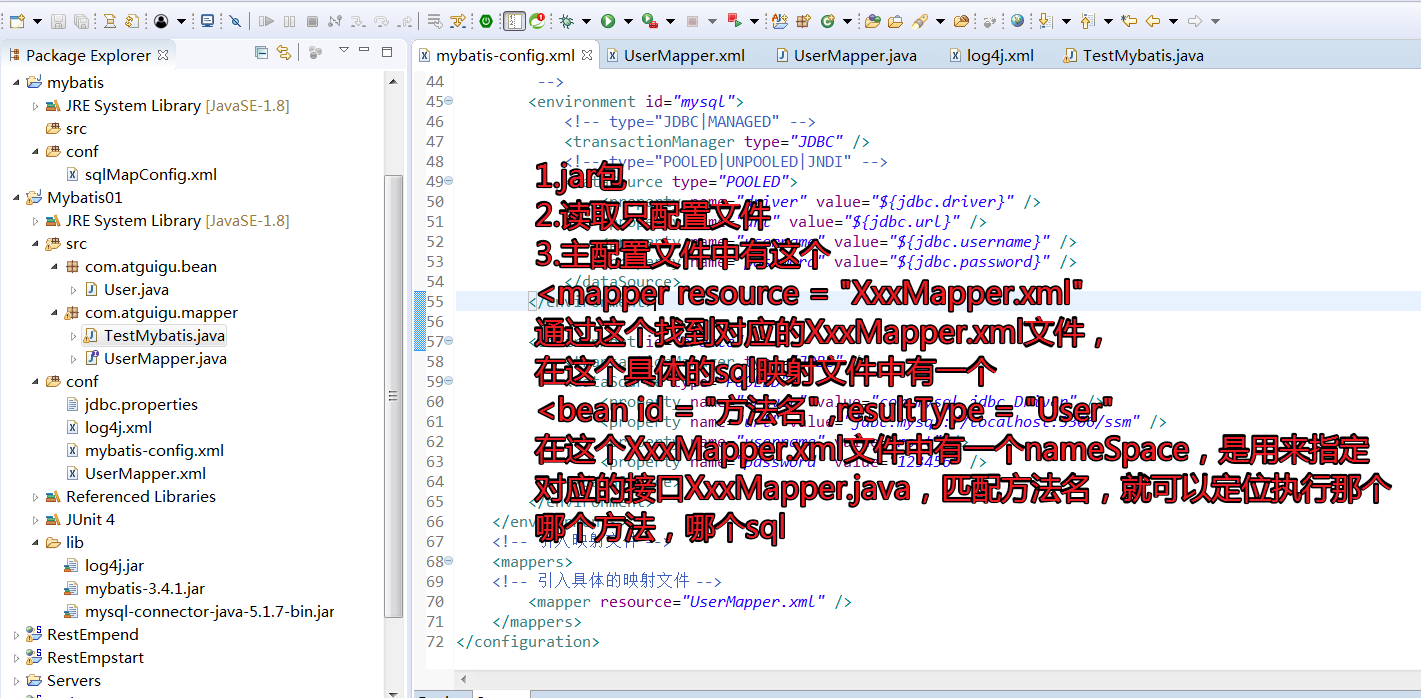Viewport: 1421px width, 698px height.
Task: Switch to the log4j.xml editor tab
Action: (x=990, y=56)
